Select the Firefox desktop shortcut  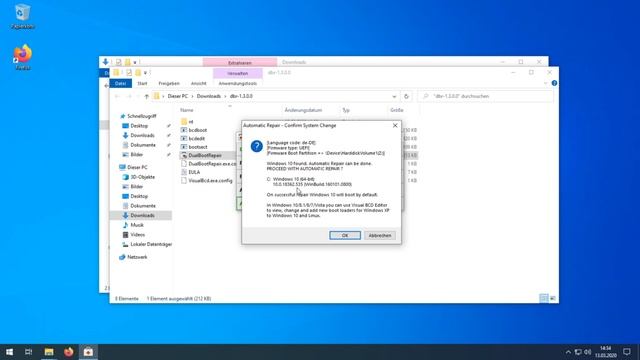22,57
